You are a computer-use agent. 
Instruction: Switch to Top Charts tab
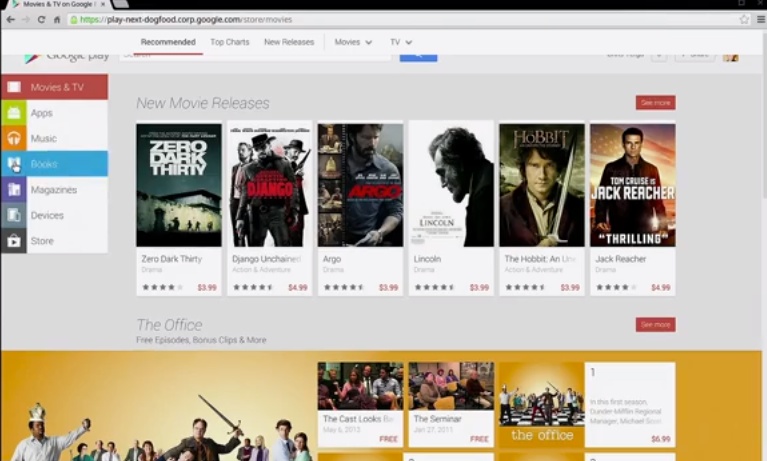230,42
